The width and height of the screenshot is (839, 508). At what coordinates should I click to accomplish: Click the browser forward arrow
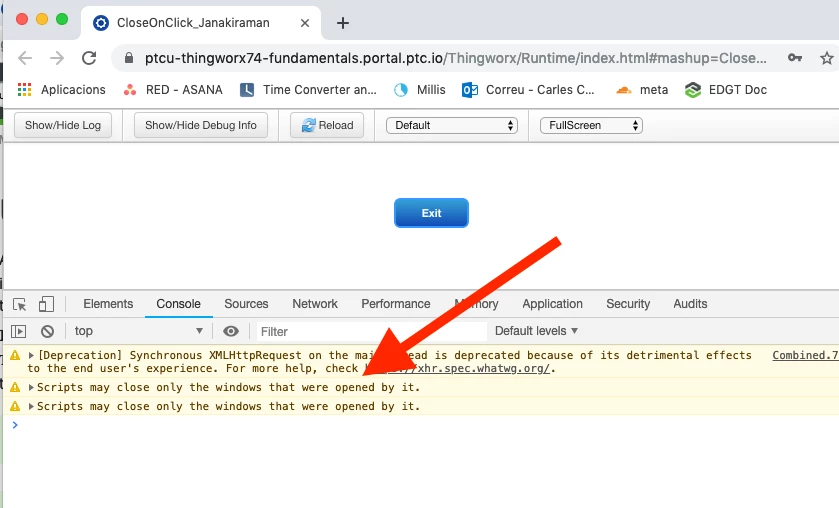(x=57, y=58)
